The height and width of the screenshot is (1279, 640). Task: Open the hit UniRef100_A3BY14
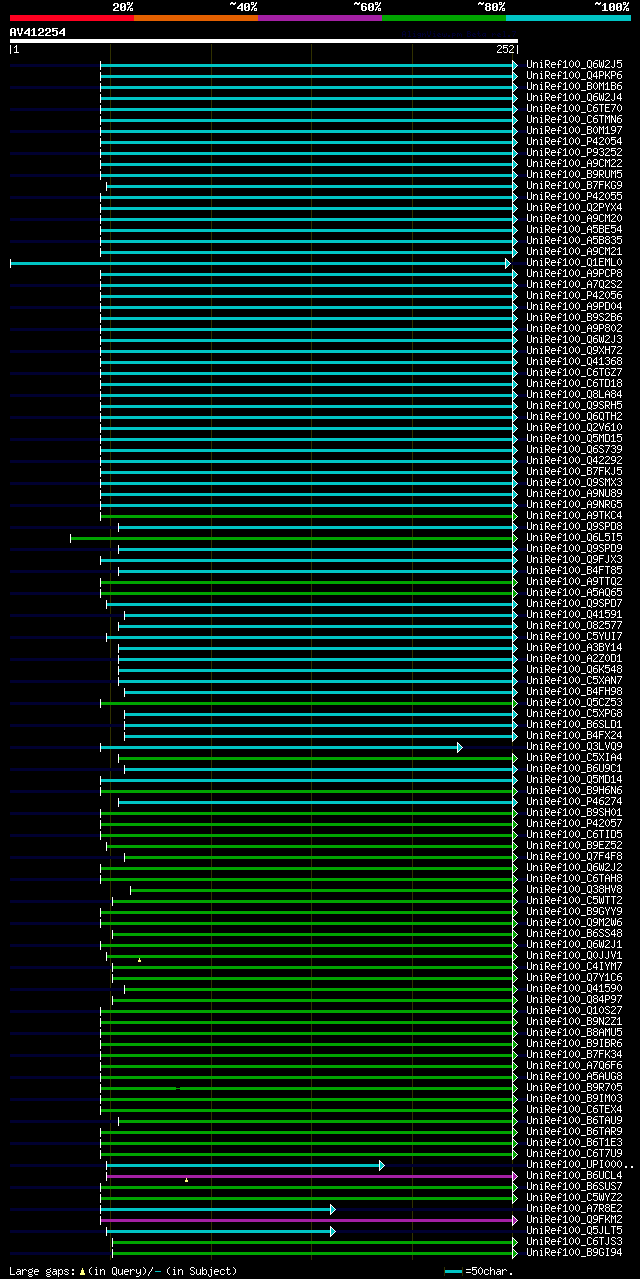coord(574,647)
